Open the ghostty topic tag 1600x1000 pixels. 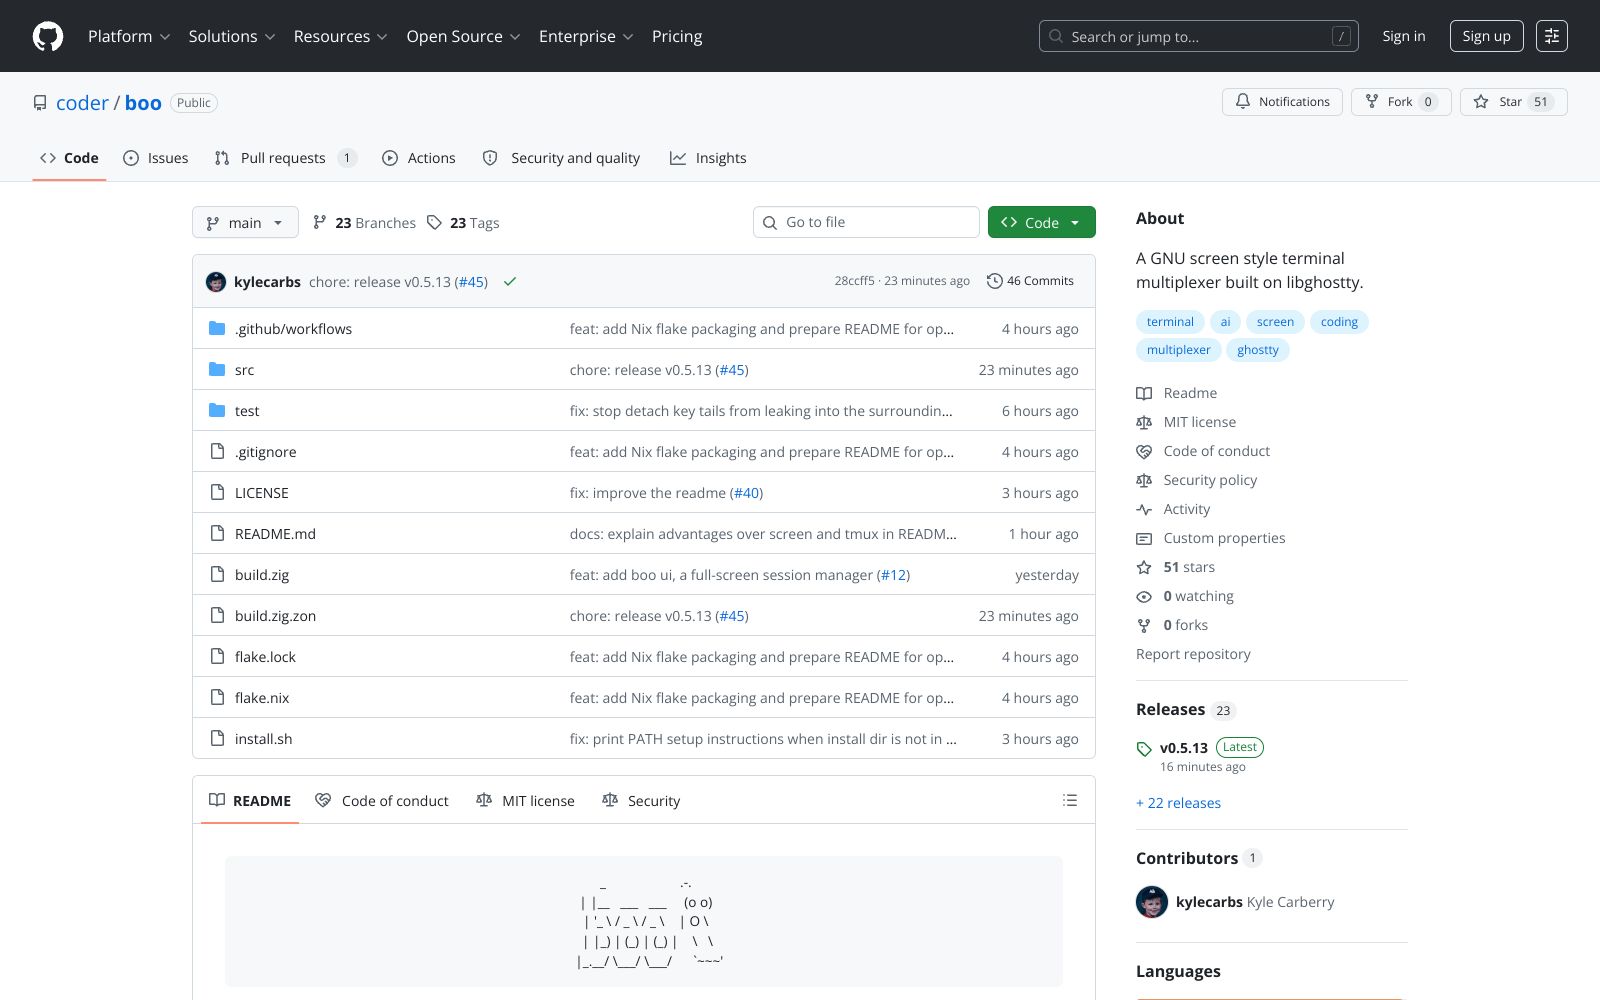click(1257, 349)
